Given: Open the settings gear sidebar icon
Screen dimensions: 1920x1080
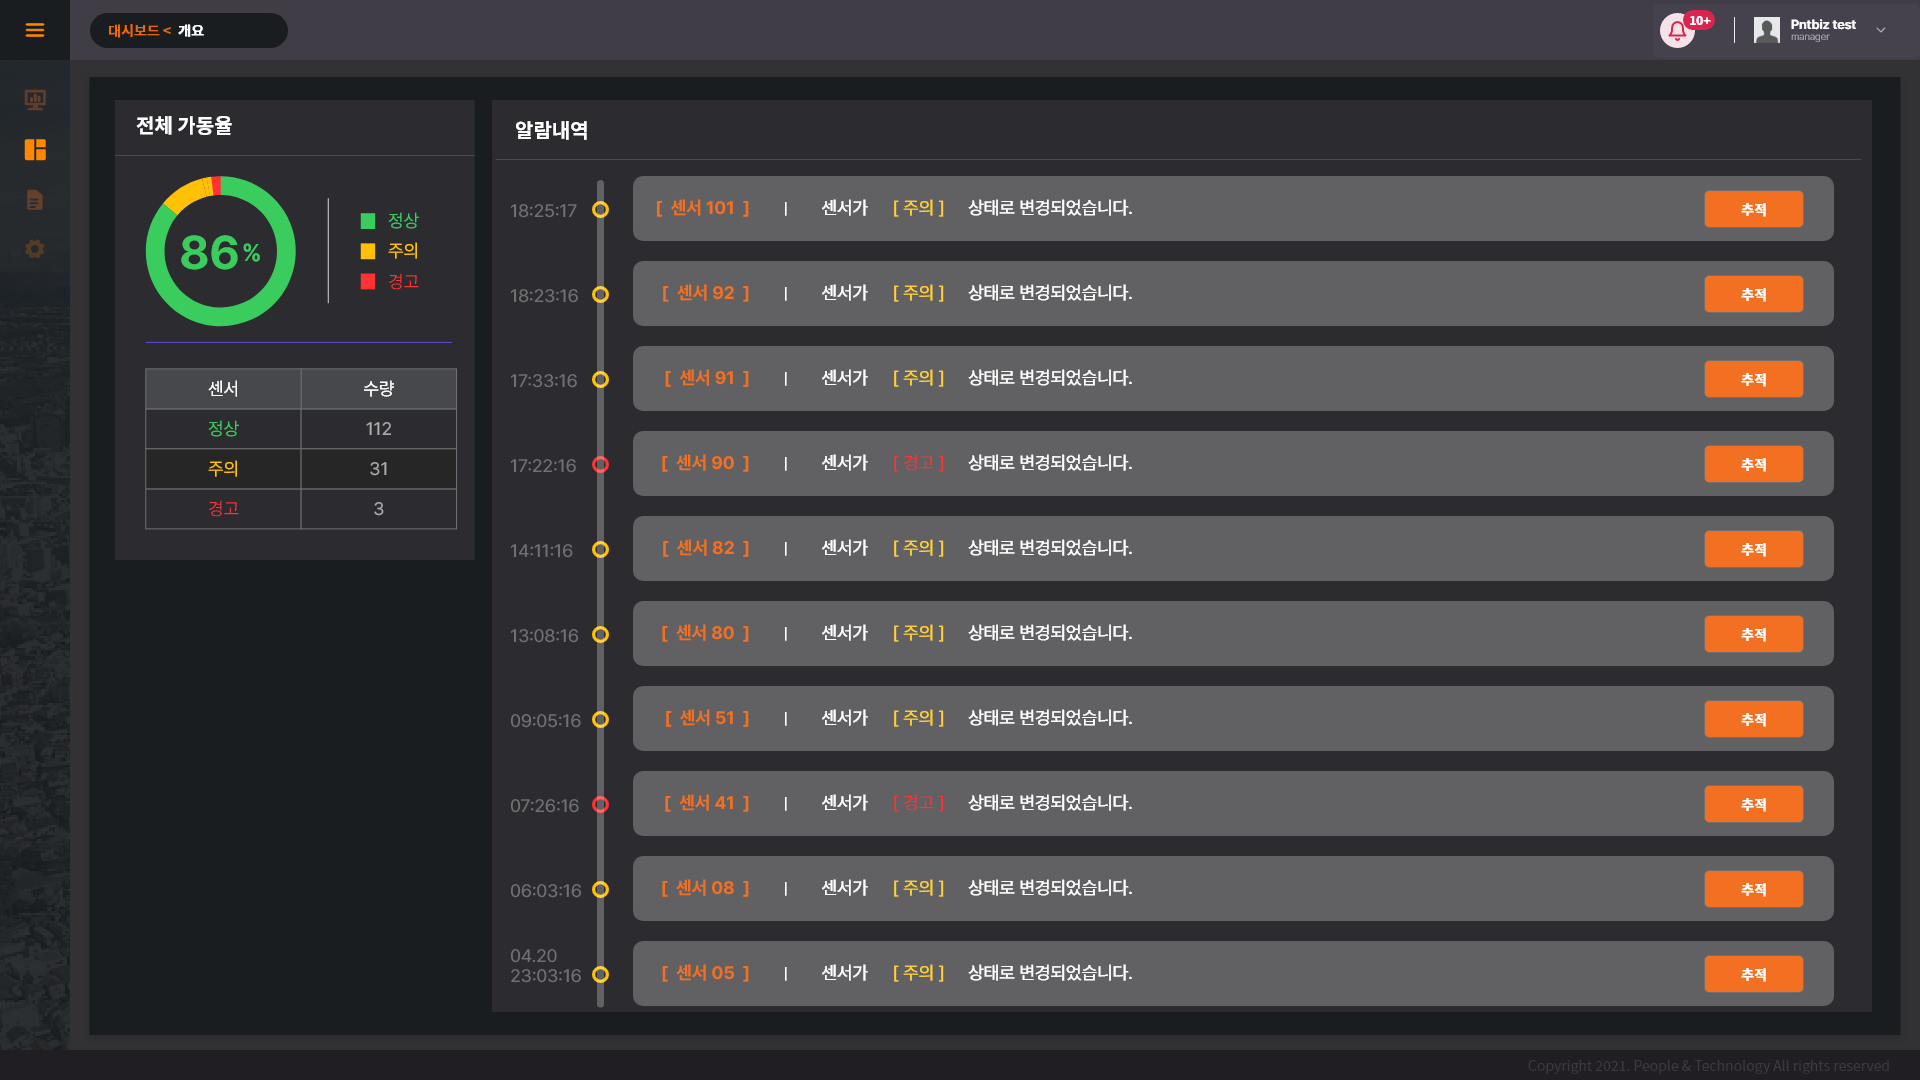Looking at the screenshot, I should coord(35,249).
